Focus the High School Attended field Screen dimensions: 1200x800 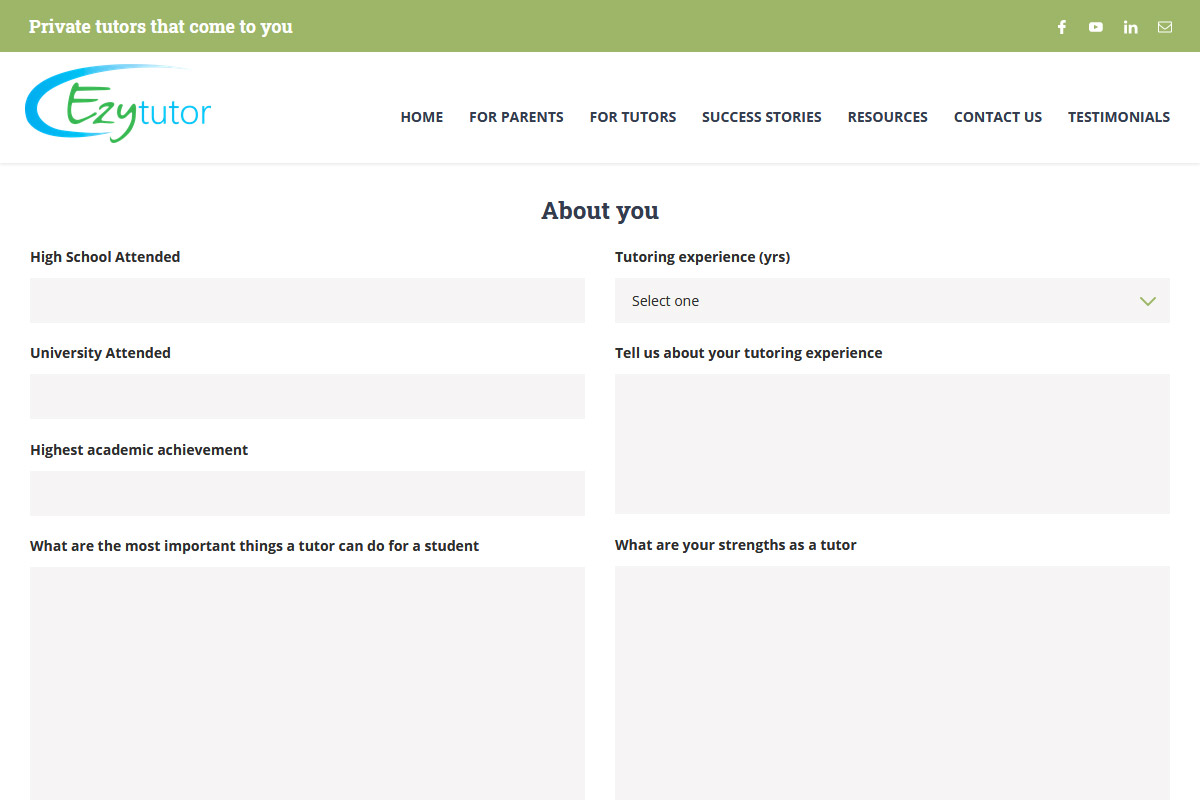pos(307,301)
